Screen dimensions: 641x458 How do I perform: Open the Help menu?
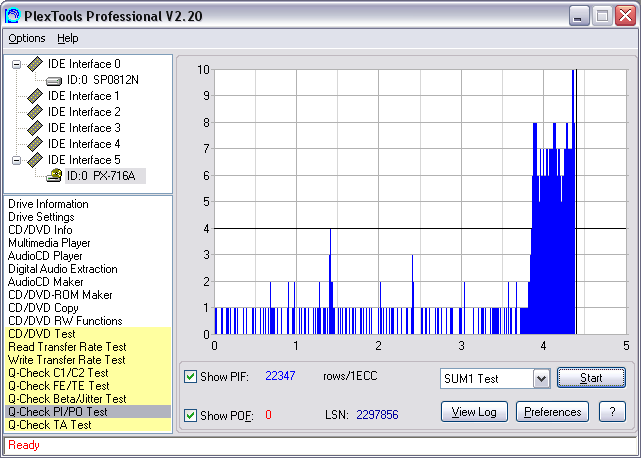(67, 38)
